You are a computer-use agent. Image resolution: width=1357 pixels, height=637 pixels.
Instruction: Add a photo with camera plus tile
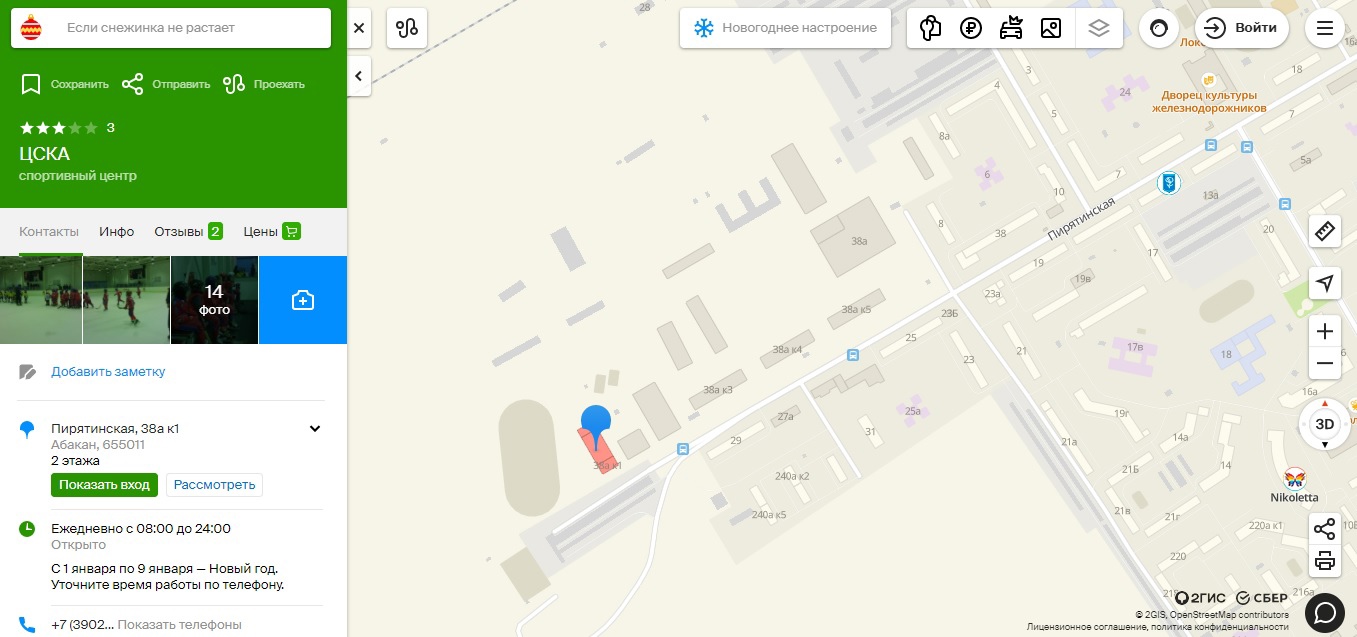pos(303,300)
